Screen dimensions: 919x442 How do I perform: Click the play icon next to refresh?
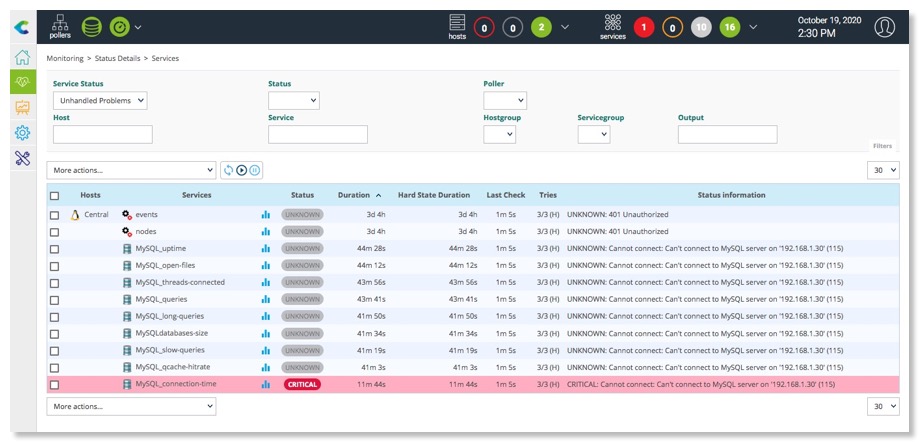(x=242, y=171)
